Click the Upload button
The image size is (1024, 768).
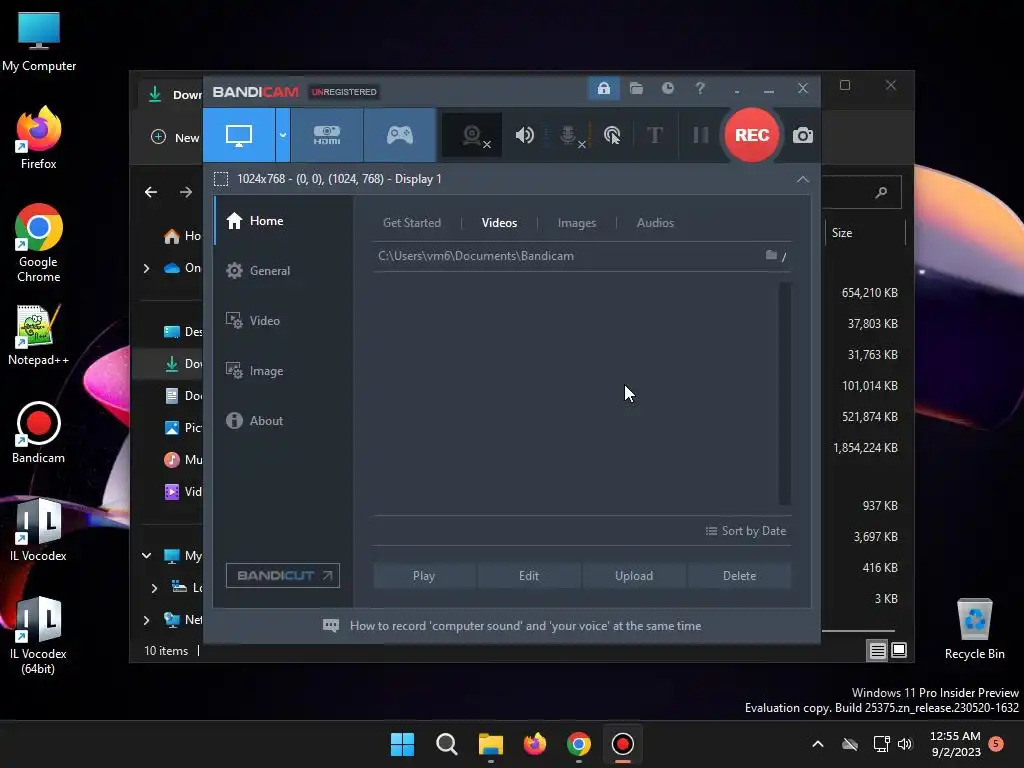(x=633, y=576)
